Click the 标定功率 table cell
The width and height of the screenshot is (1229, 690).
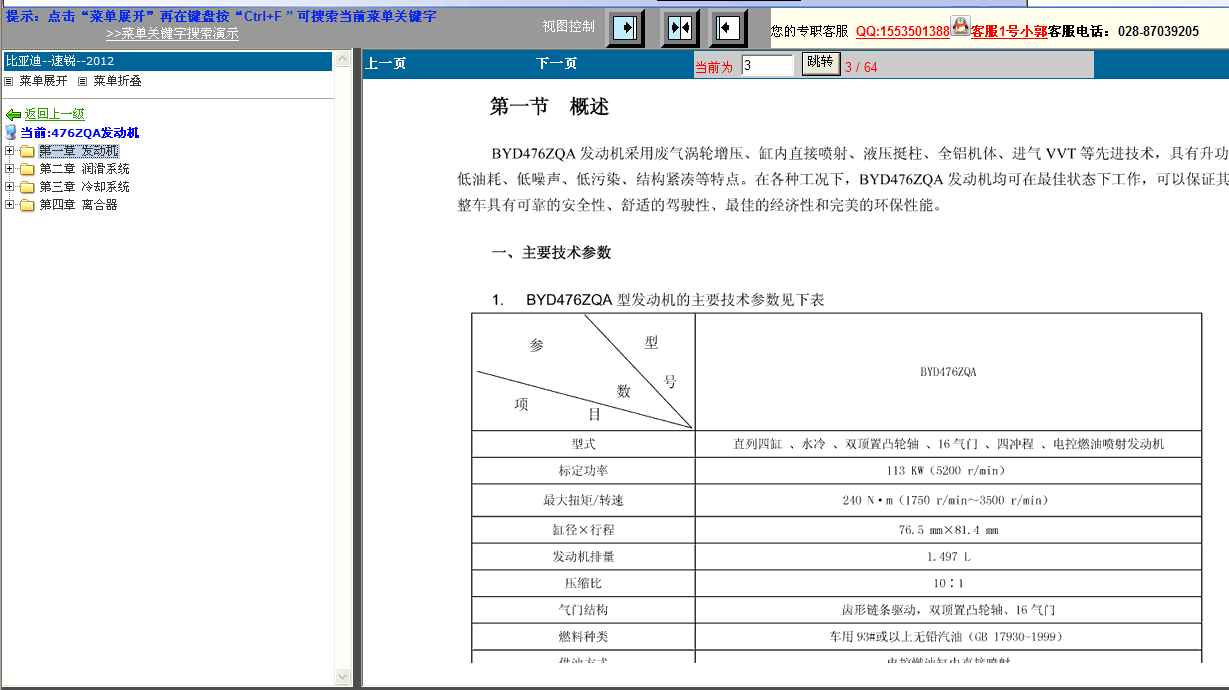[583, 471]
